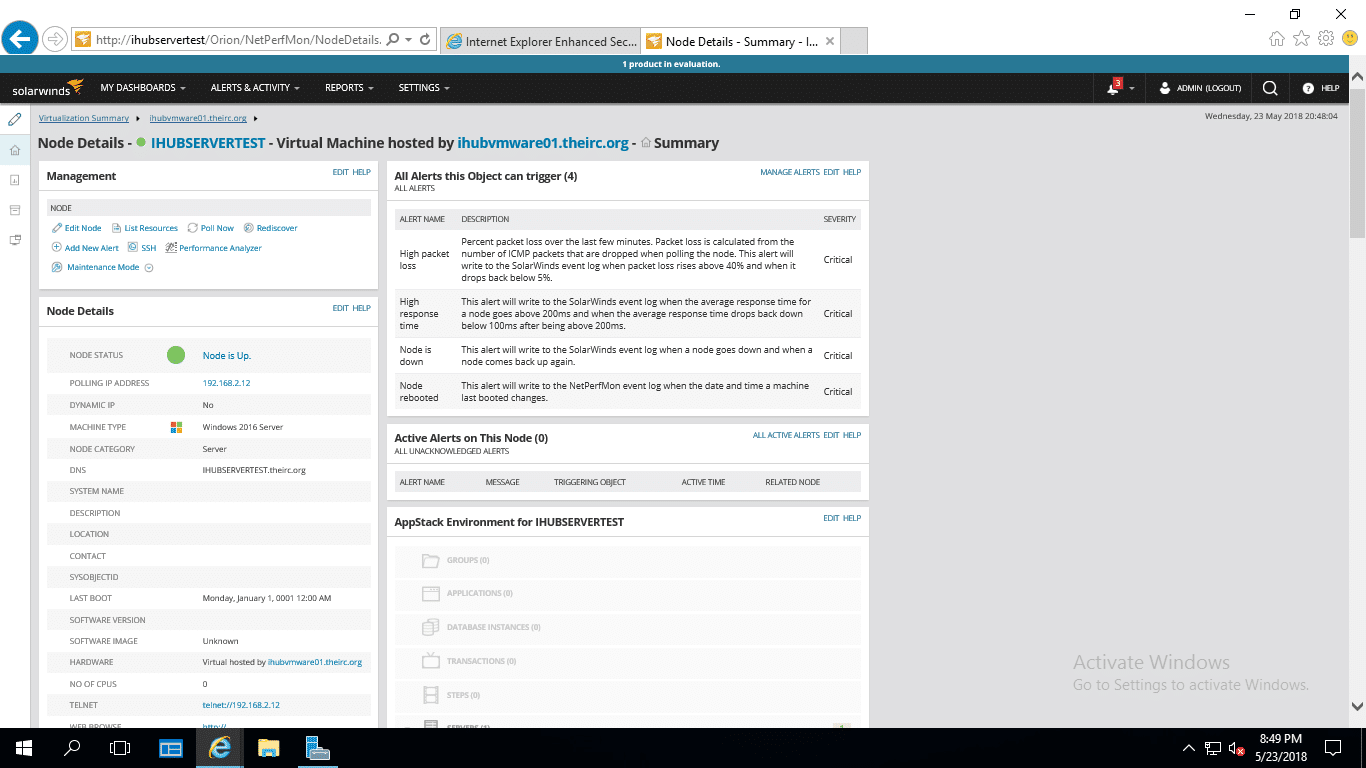The width and height of the screenshot is (1366, 768).
Task: Click the Internet Explorer forward arrow
Action: tap(55, 40)
